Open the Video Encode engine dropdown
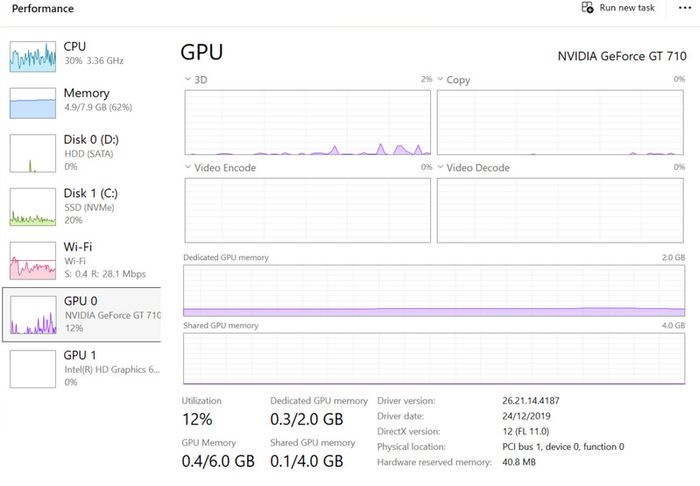The image size is (700, 486). tap(188, 167)
